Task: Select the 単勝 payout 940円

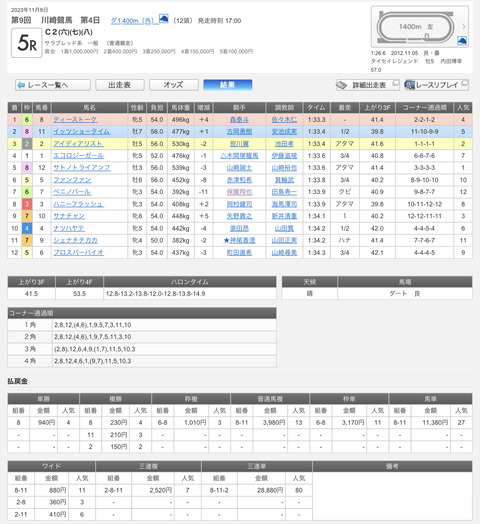Action: pyautogui.click(x=46, y=423)
